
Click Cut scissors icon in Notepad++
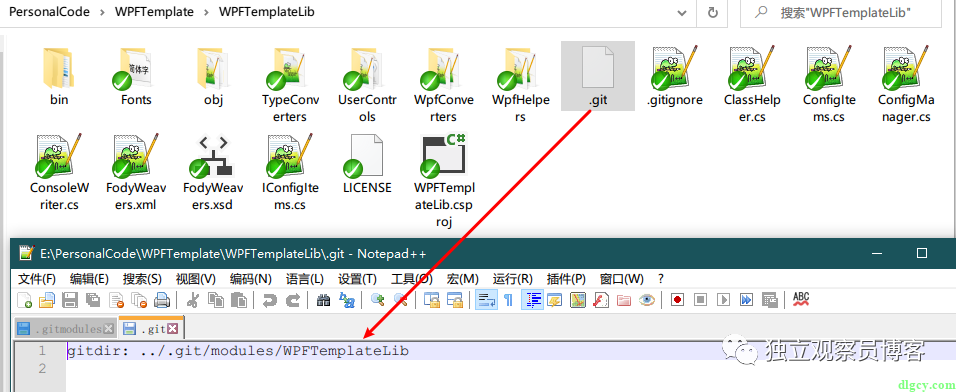coord(193,300)
